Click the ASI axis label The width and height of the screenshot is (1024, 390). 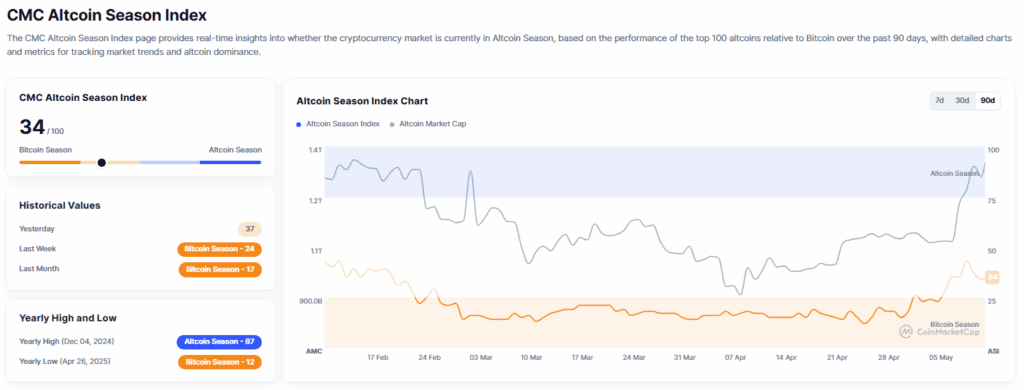click(x=993, y=351)
